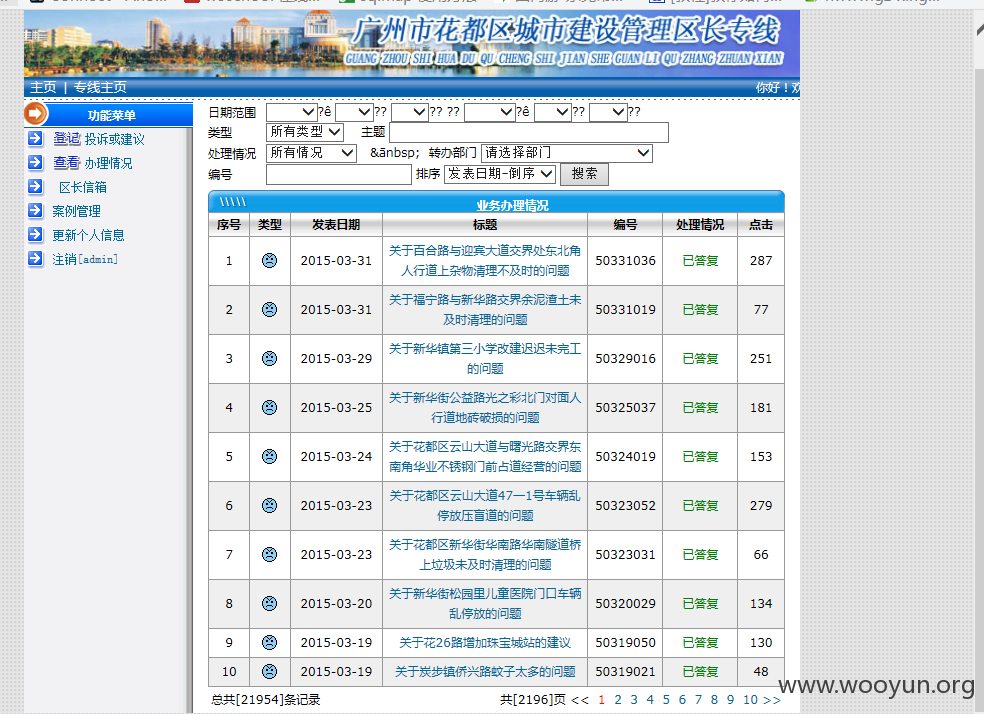Click the 50331036 number cell

[x=626, y=260]
